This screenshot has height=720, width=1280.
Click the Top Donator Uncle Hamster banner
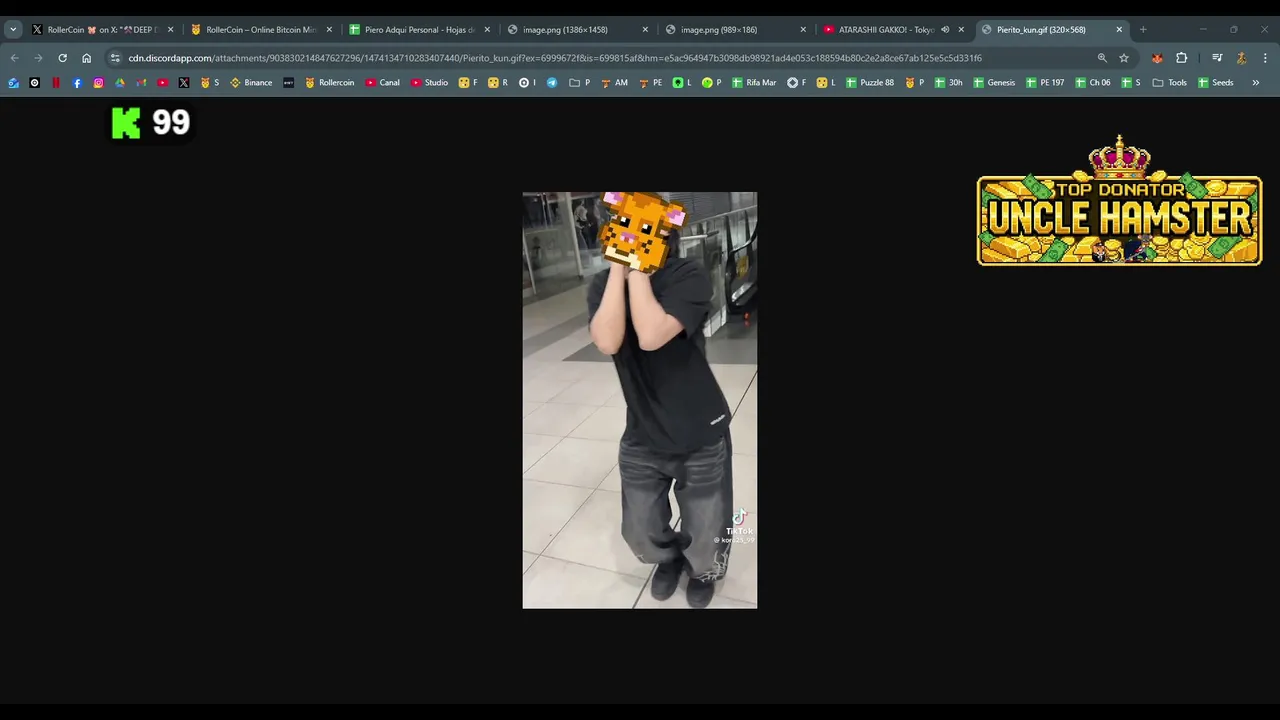(1119, 201)
